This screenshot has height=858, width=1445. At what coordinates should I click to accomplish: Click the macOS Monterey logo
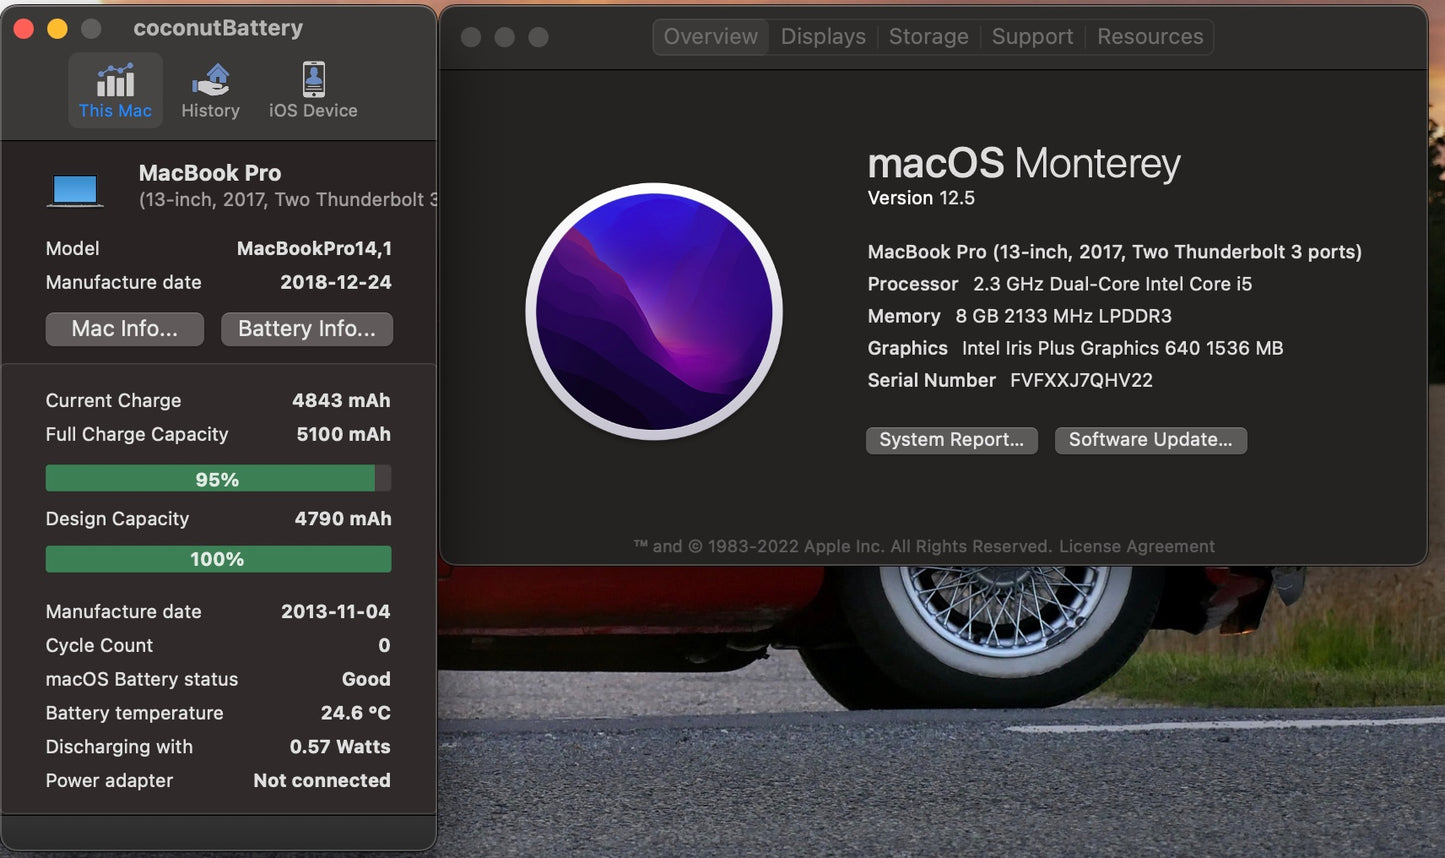pyautogui.click(x=655, y=313)
